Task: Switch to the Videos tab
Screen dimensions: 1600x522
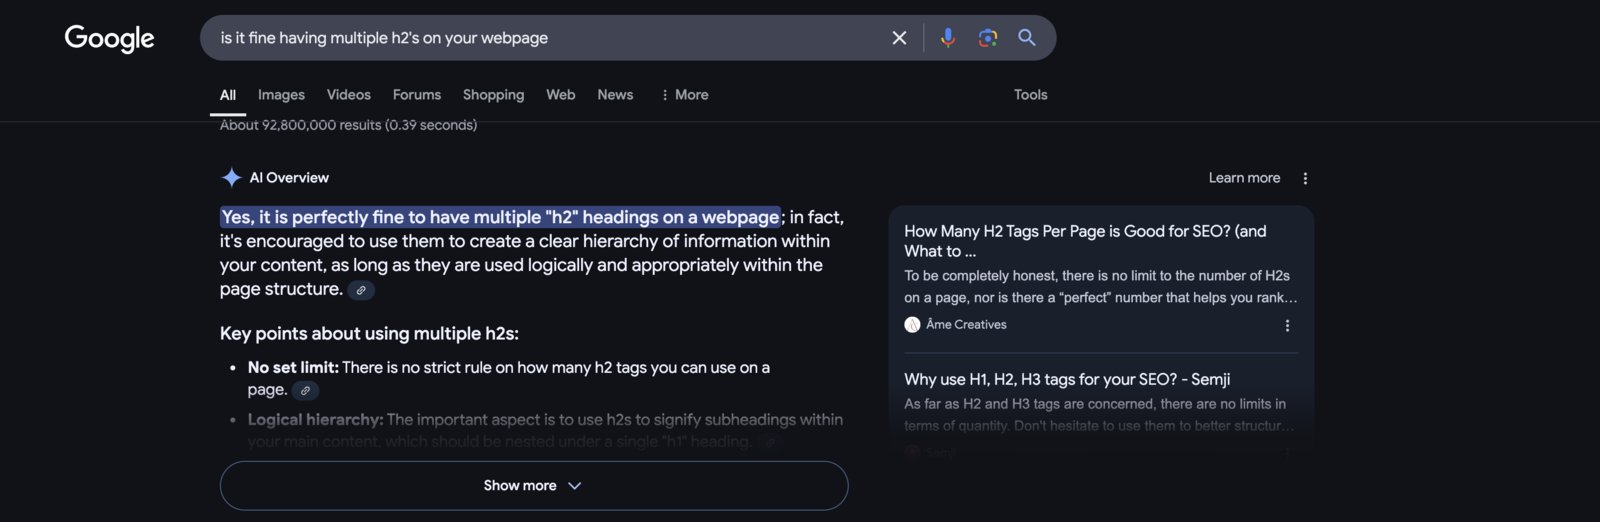Action: 349,95
